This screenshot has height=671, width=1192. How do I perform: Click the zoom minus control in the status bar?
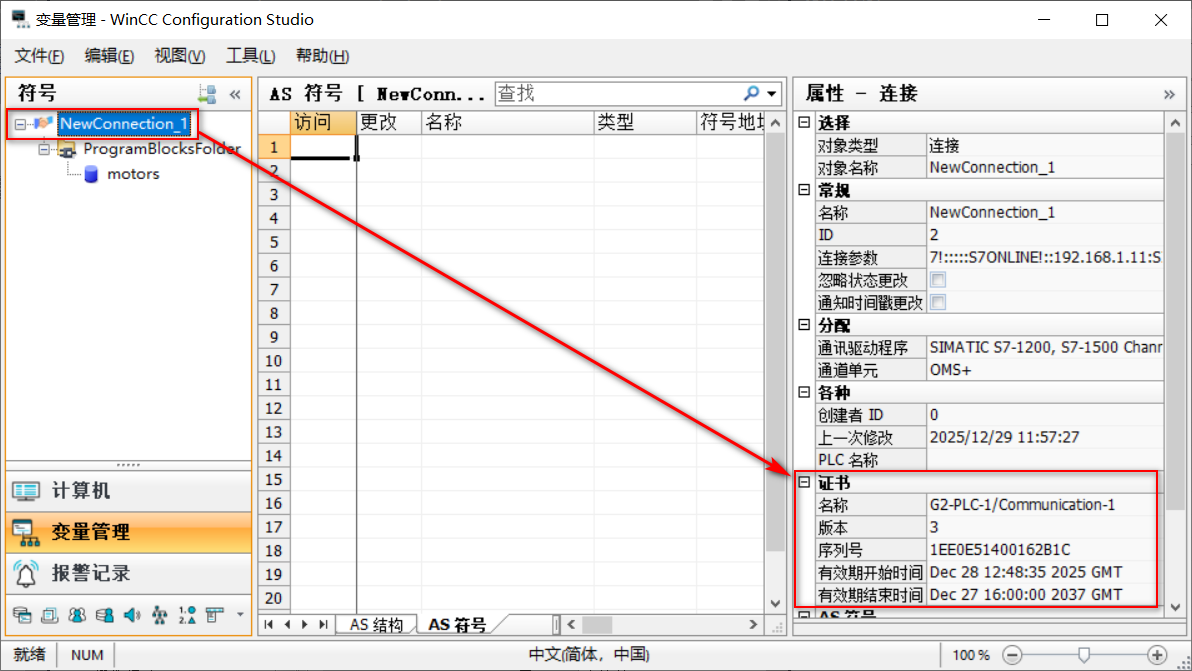click(1011, 655)
